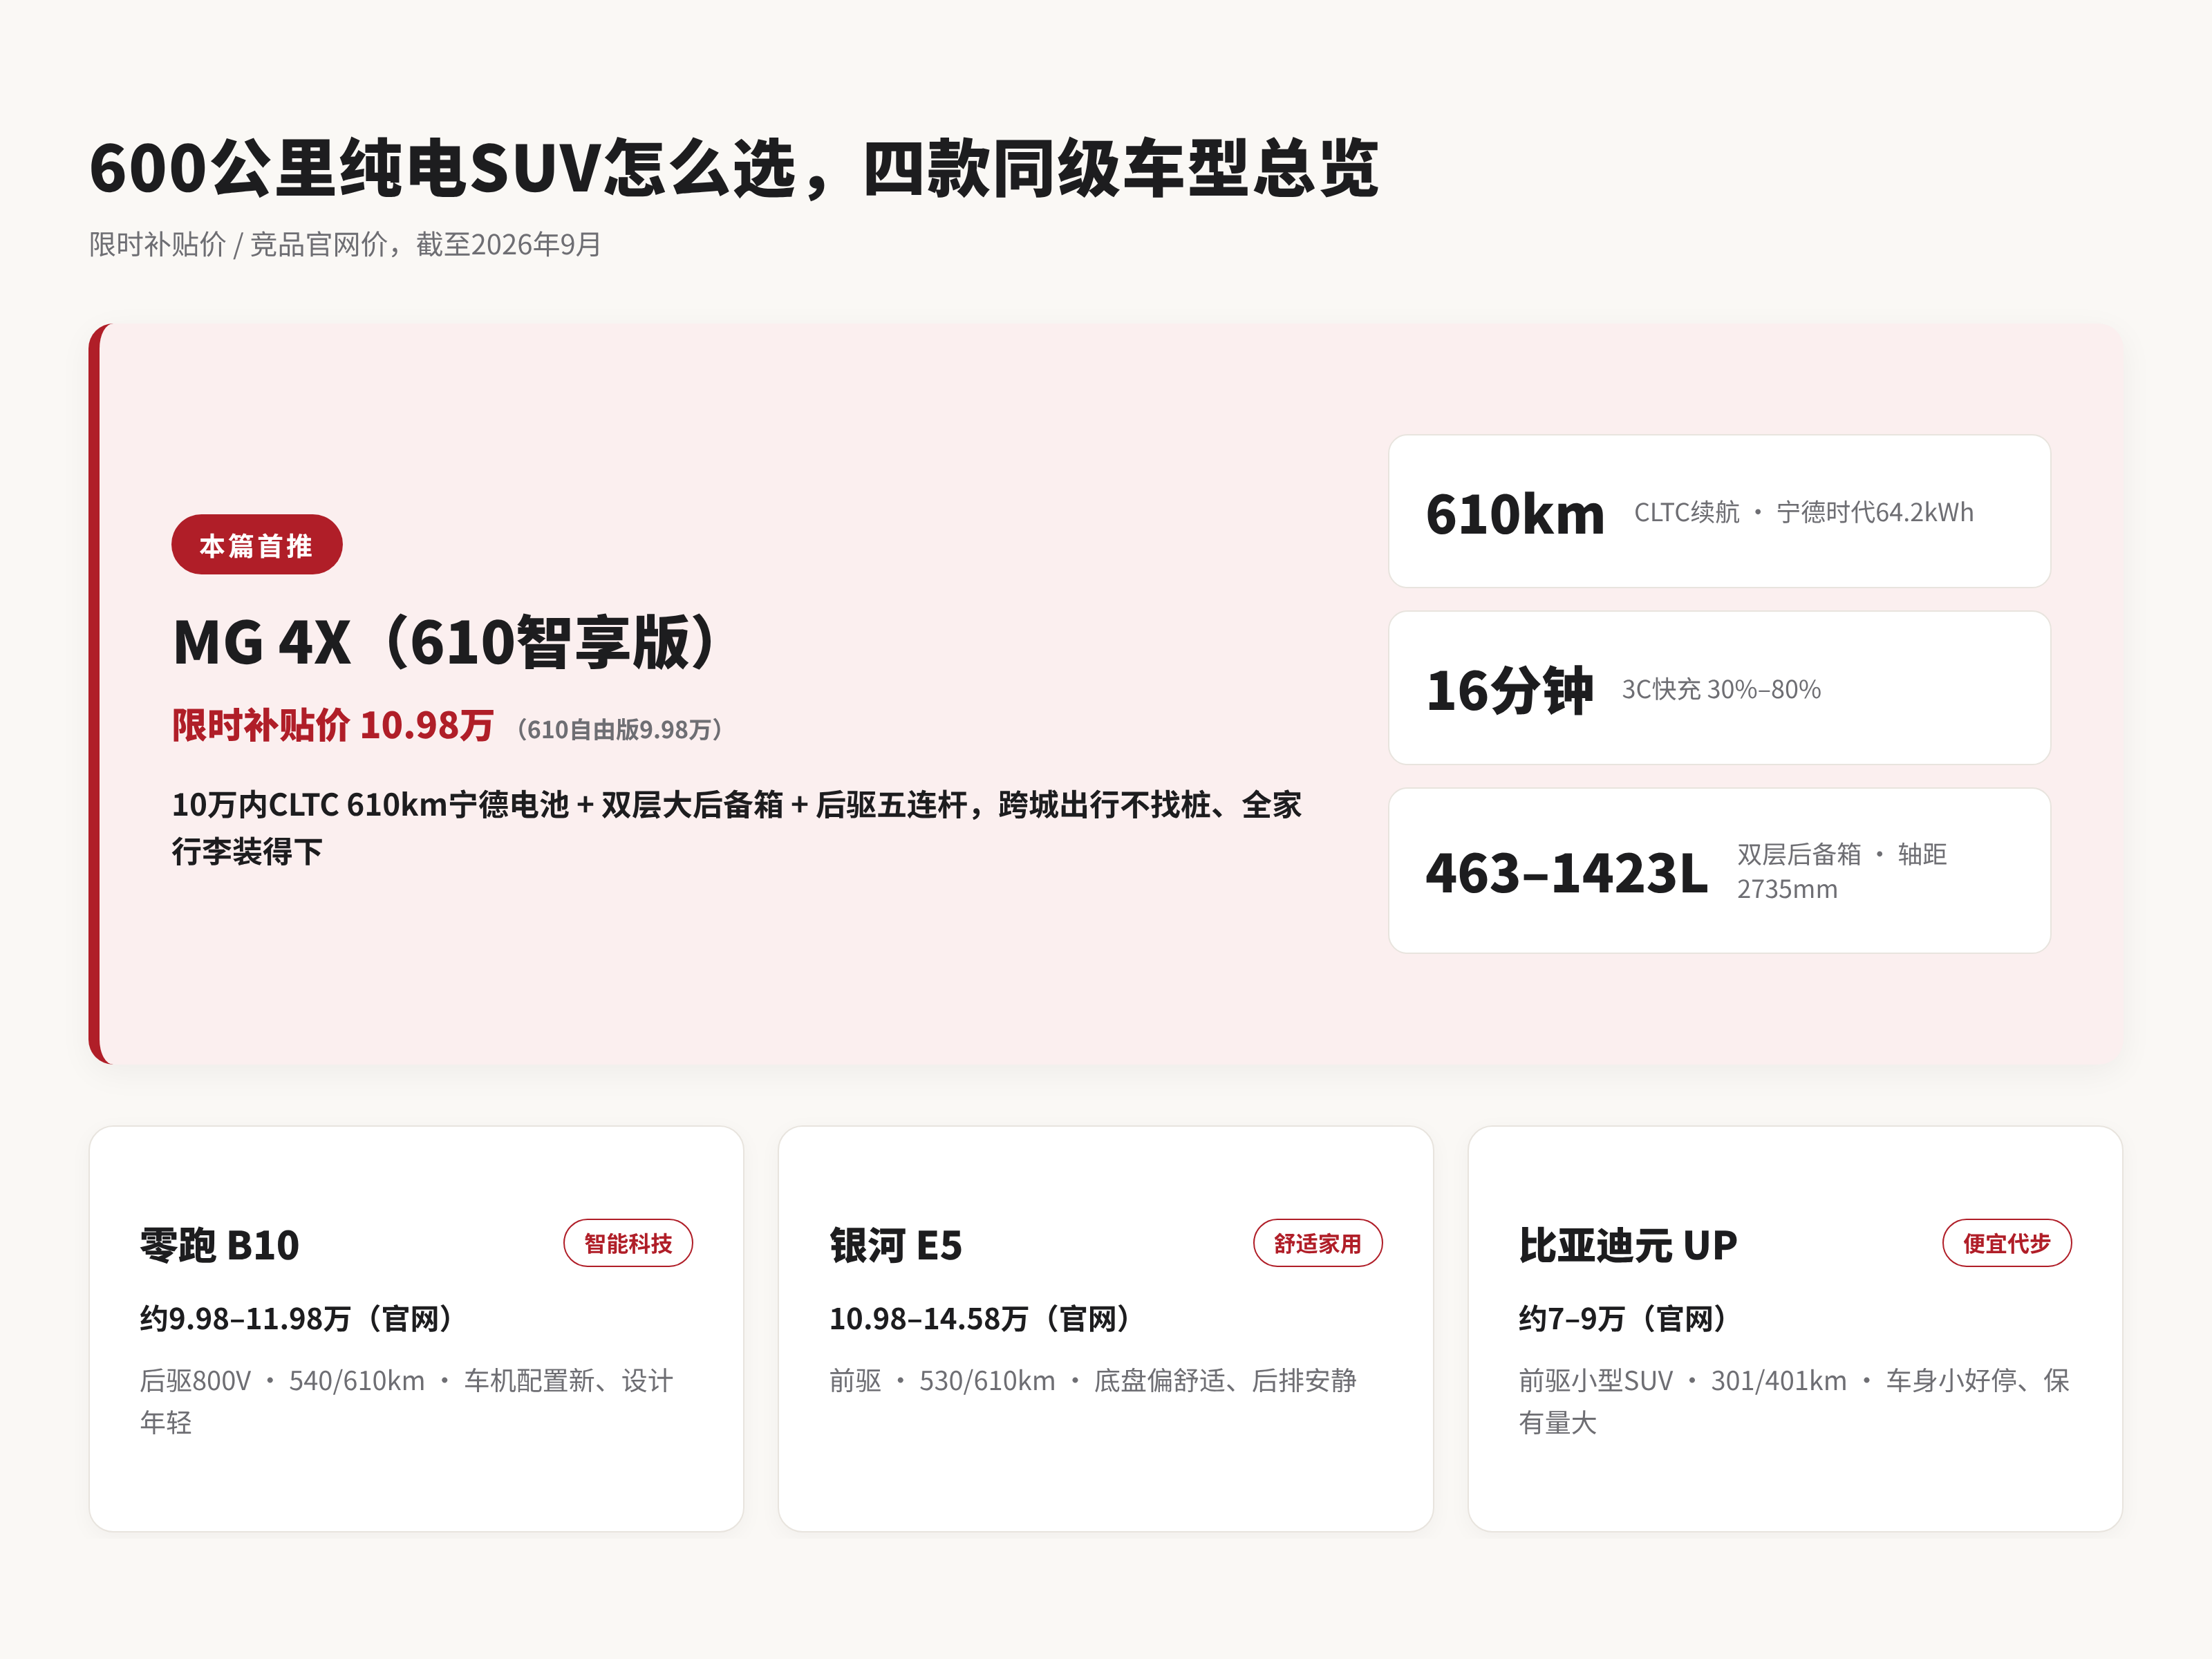Click the '便宜代步' tag
This screenshot has height=1659, width=2212.
click(x=2007, y=1243)
